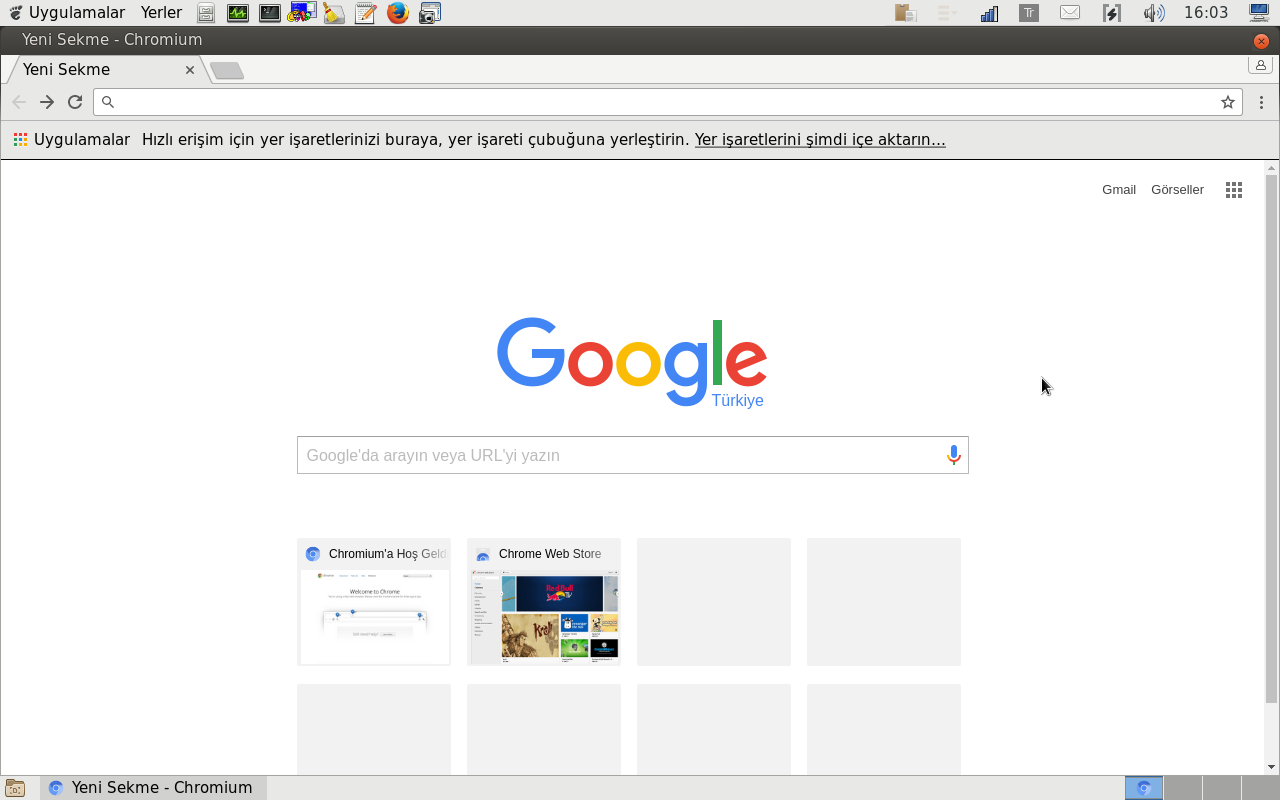This screenshot has width=1280, height=800.
Task: Launch Firefox from the top panel
Action: (398, 13)
